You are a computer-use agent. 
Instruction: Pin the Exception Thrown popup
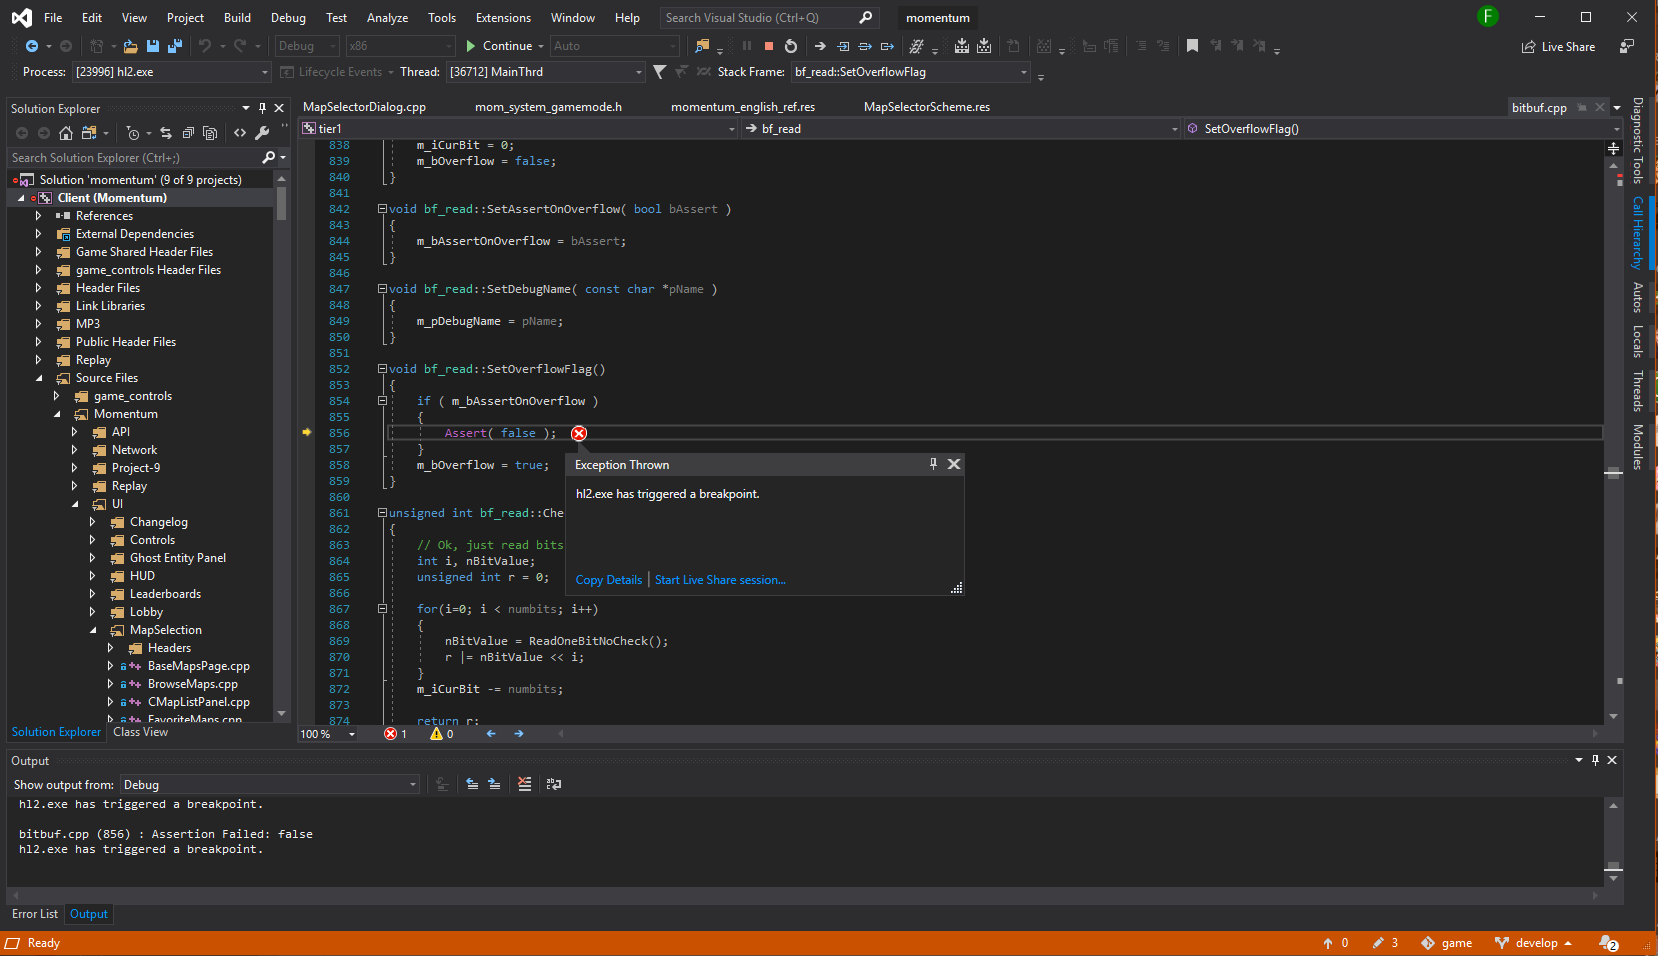point(933,464)
